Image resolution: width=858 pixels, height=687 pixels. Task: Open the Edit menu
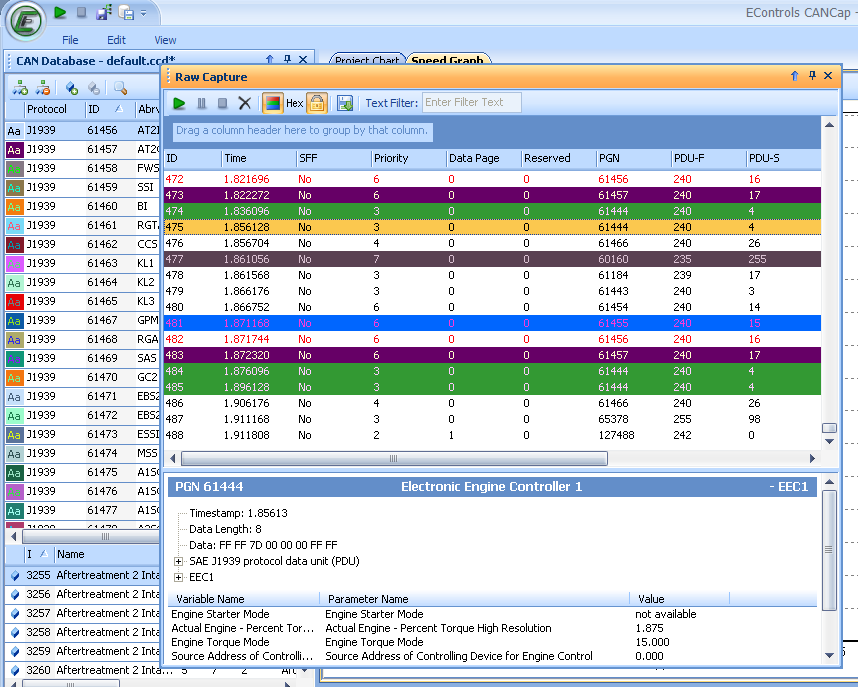(x=116, y=40)
